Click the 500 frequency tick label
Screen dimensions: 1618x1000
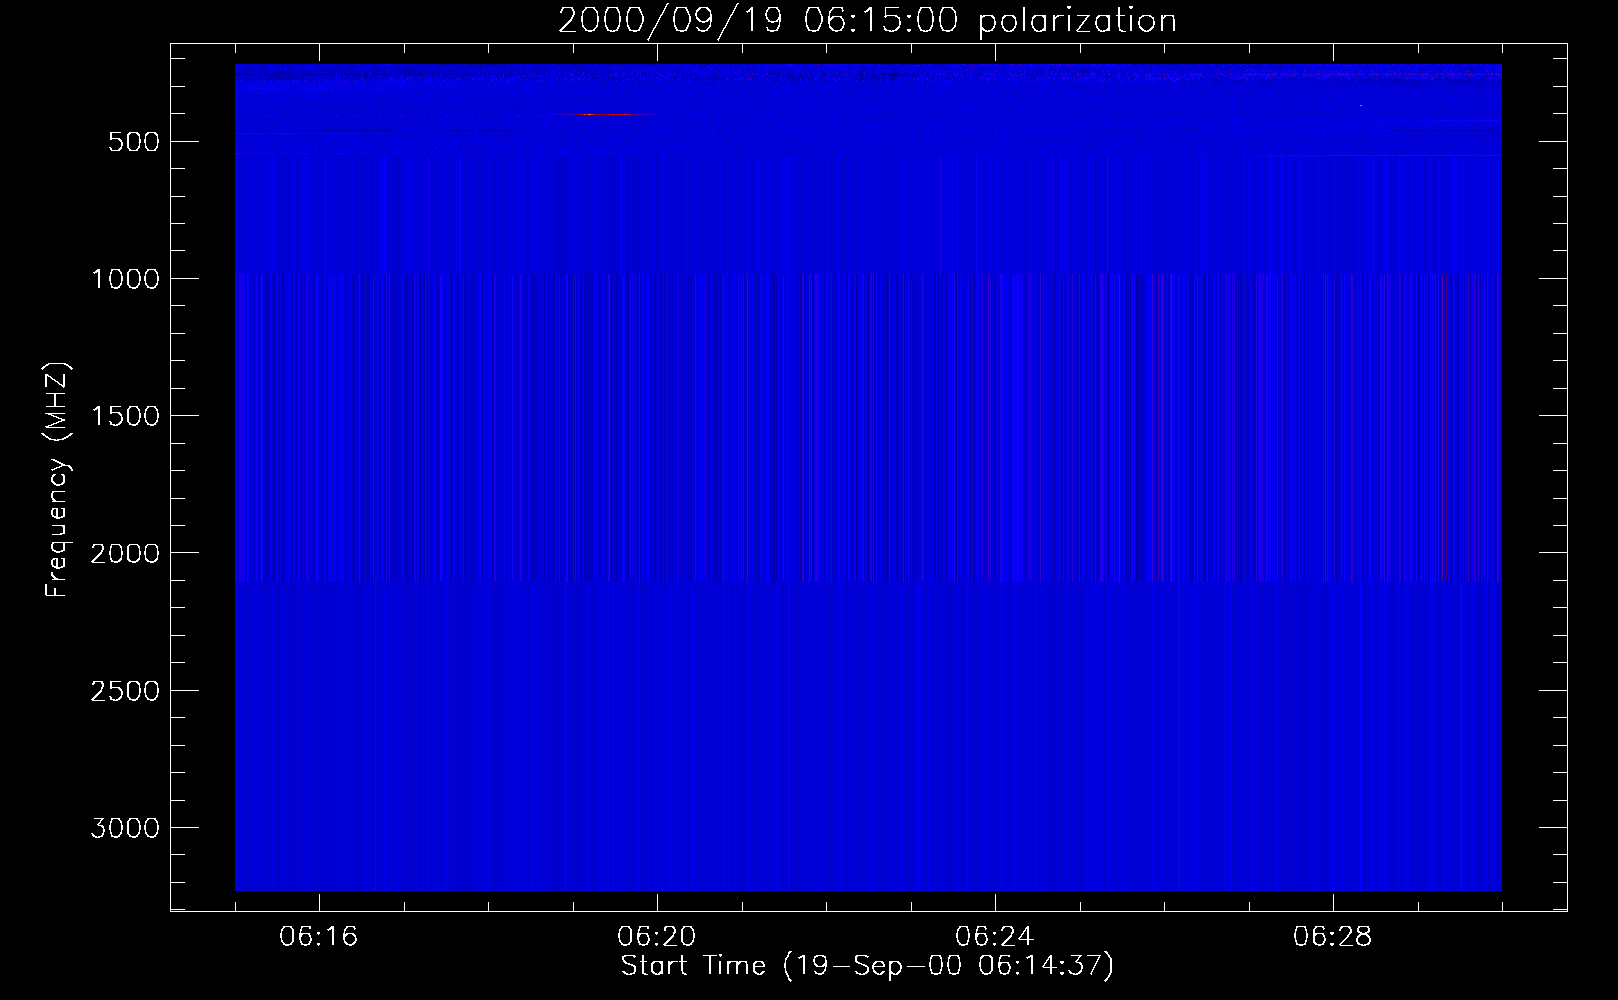point(134,142)
